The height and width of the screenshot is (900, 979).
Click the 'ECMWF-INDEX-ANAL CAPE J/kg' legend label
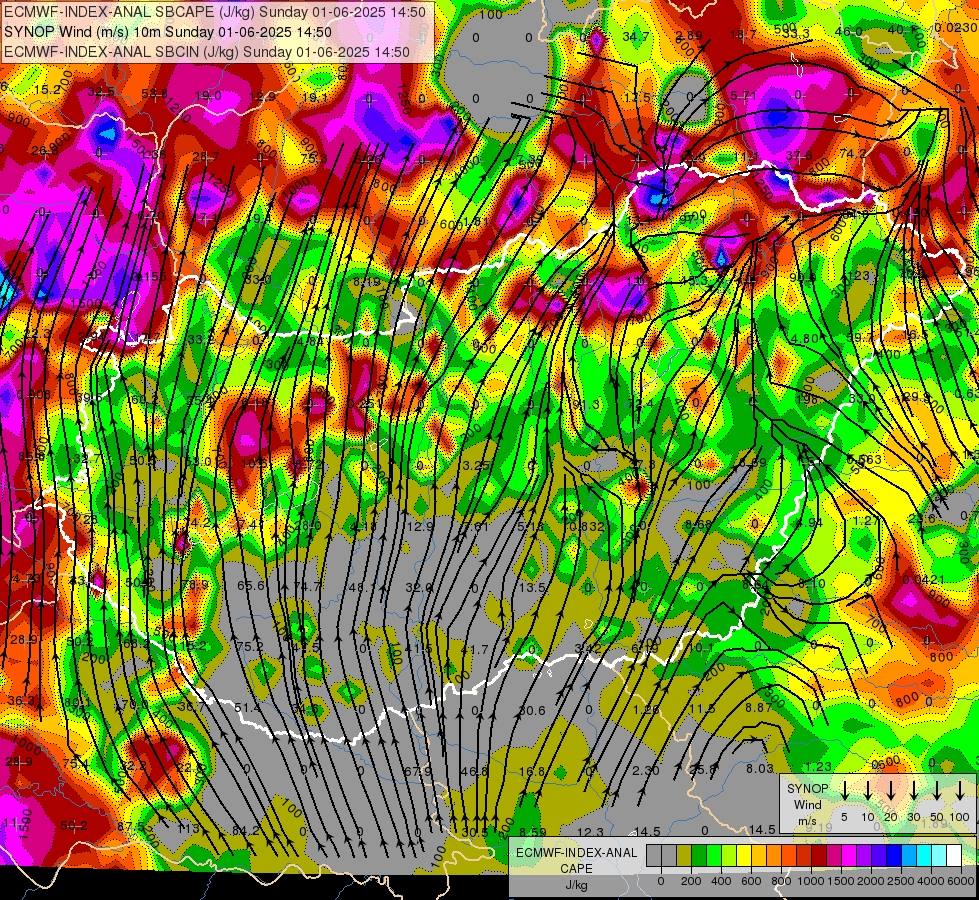click(x=576, y=868)
